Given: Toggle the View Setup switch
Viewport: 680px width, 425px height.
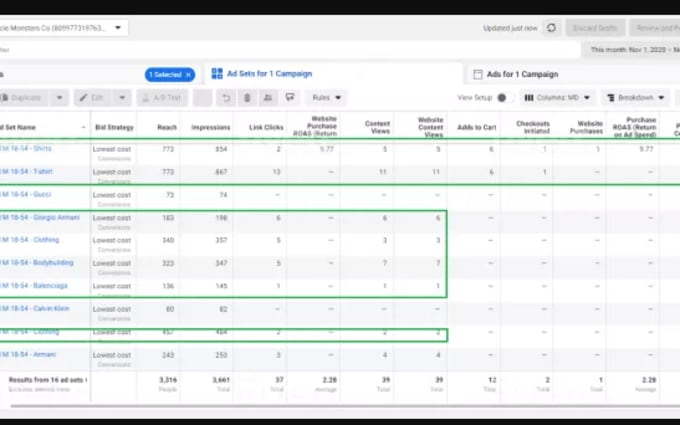Looking at the screenshot, I should [504, 98].
